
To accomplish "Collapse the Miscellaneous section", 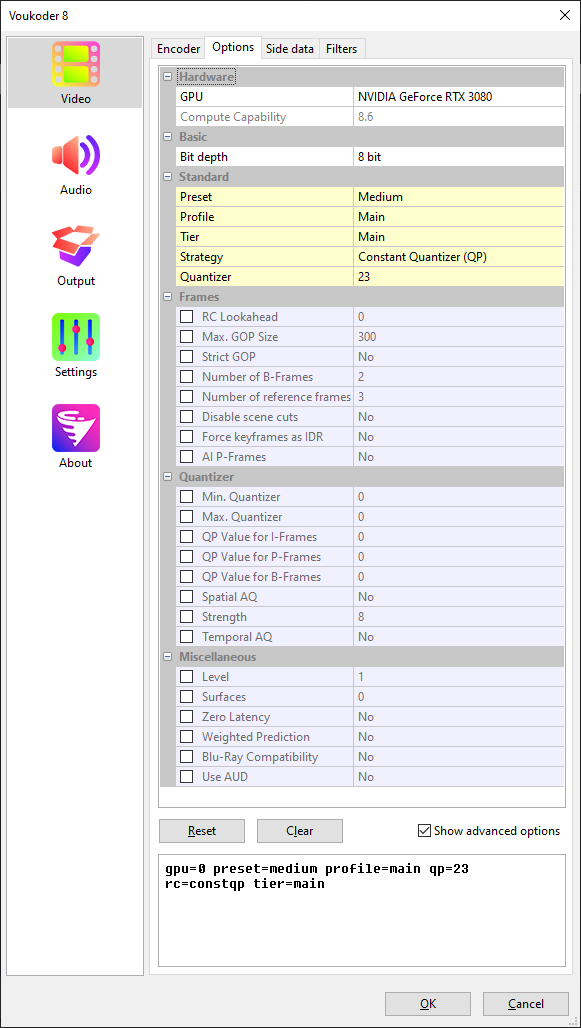I will (167, 657).
